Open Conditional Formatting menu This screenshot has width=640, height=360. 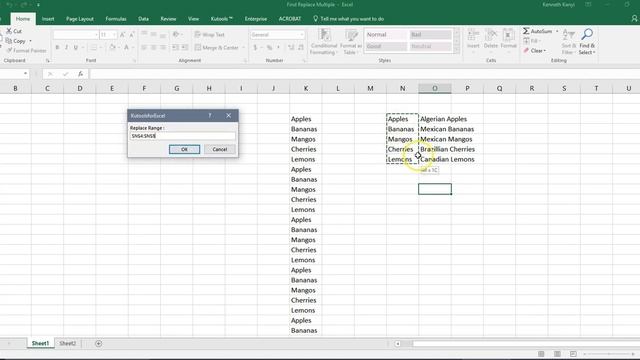click(324, 42)
